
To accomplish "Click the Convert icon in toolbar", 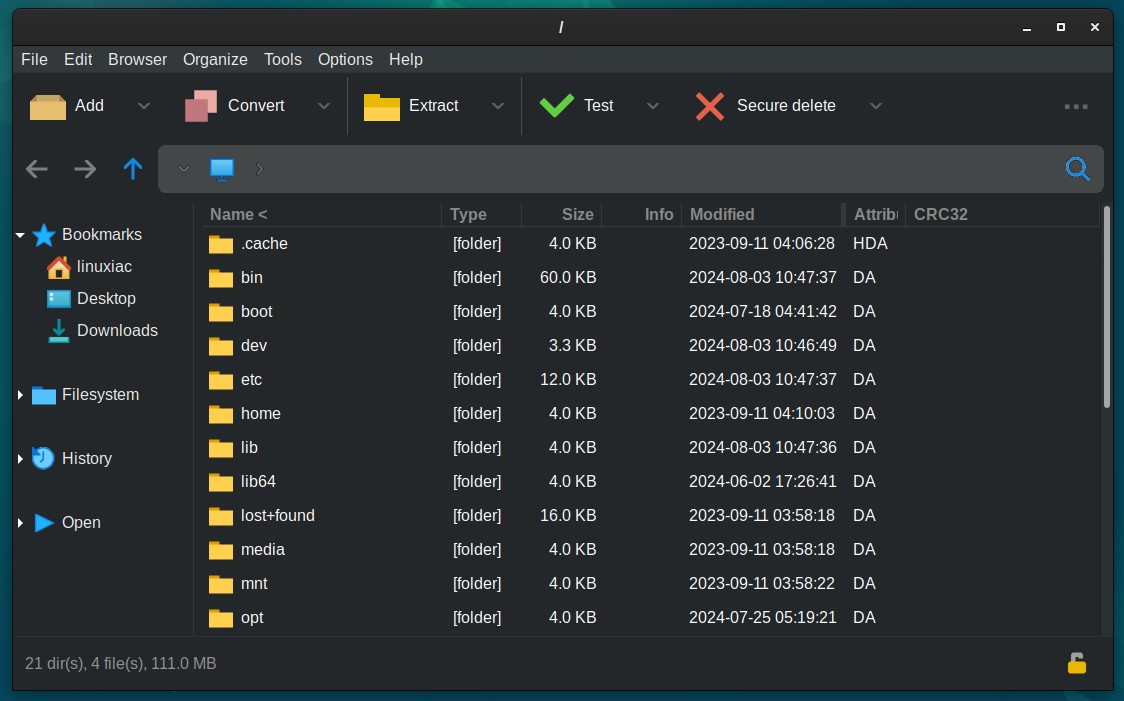I will click(201, 106).
